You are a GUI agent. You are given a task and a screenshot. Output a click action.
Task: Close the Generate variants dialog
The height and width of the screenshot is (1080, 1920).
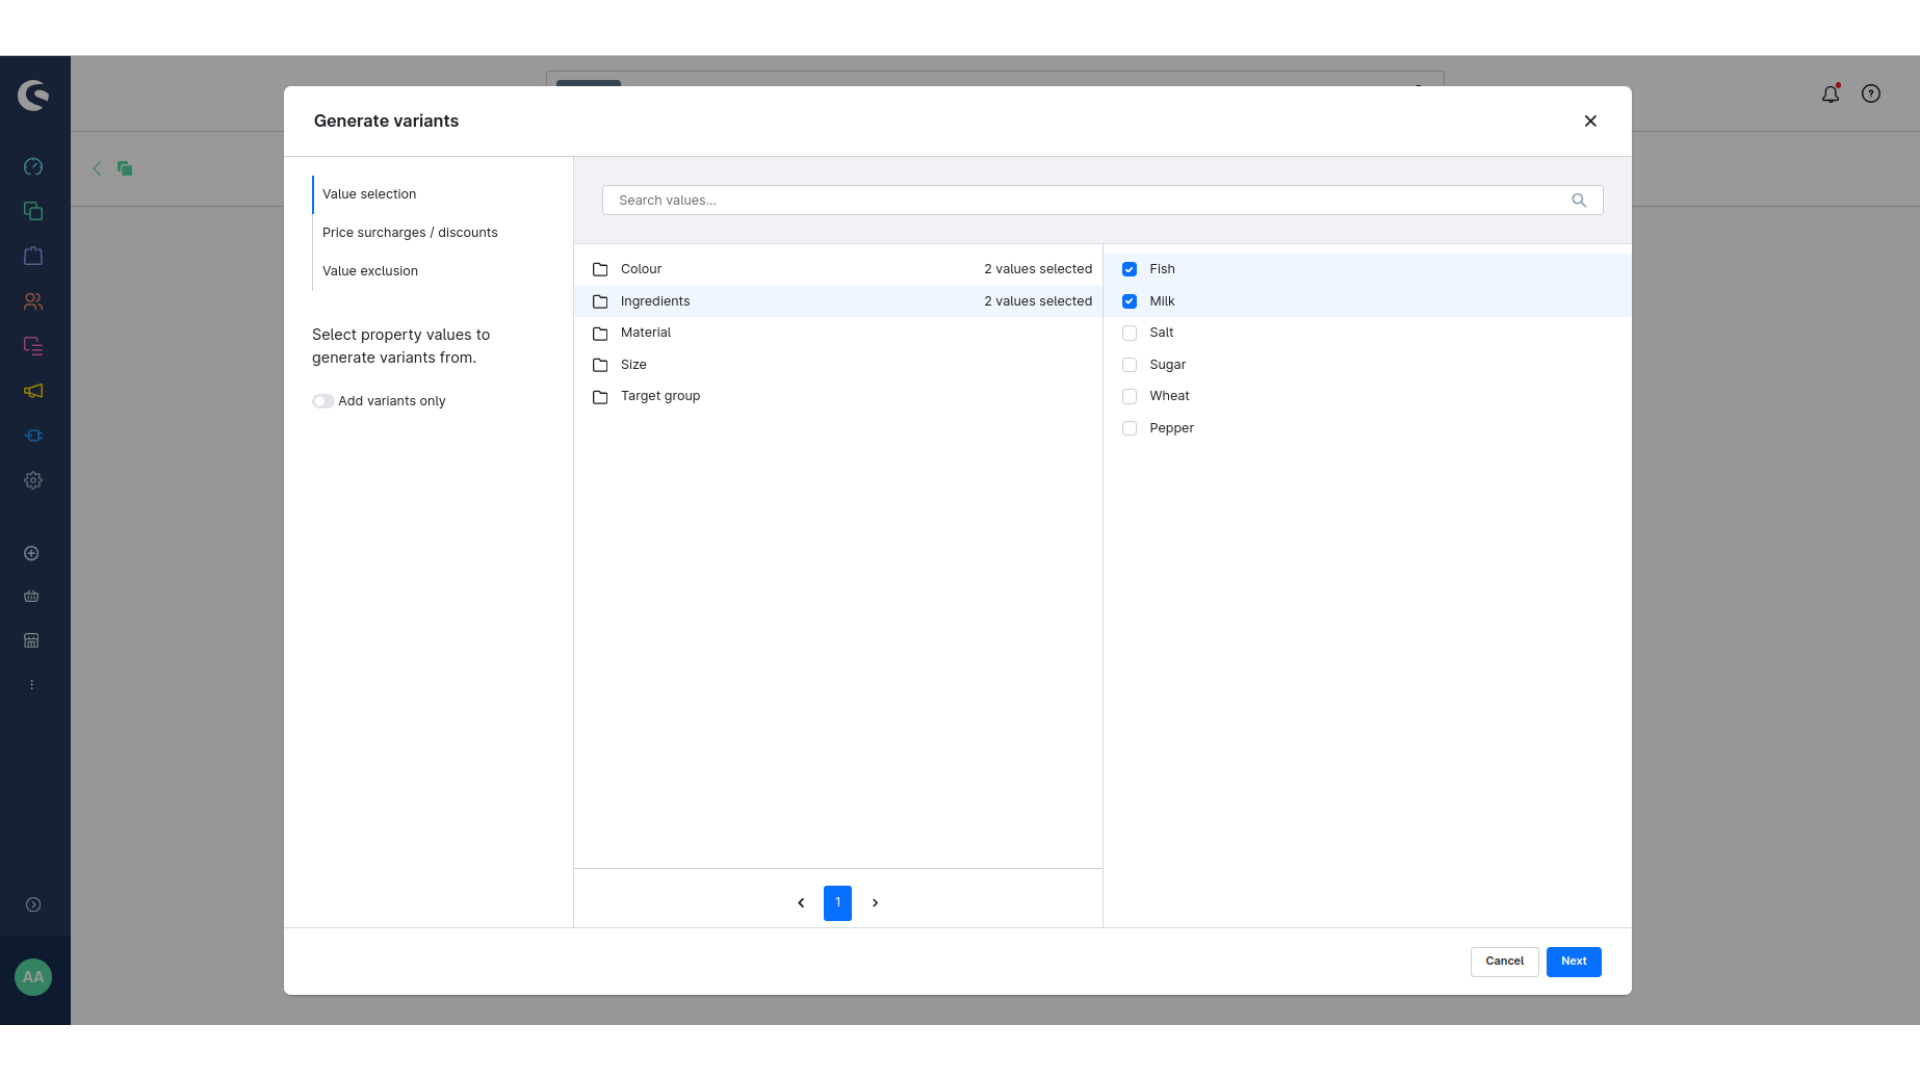point(1590,121)
